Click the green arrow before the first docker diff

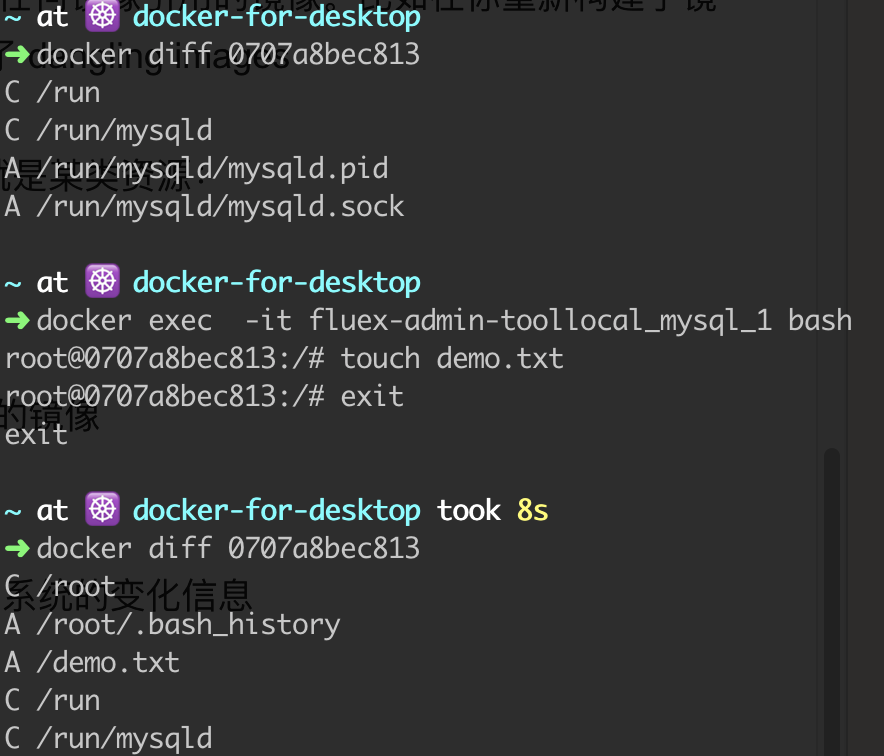tap(17, 55)
